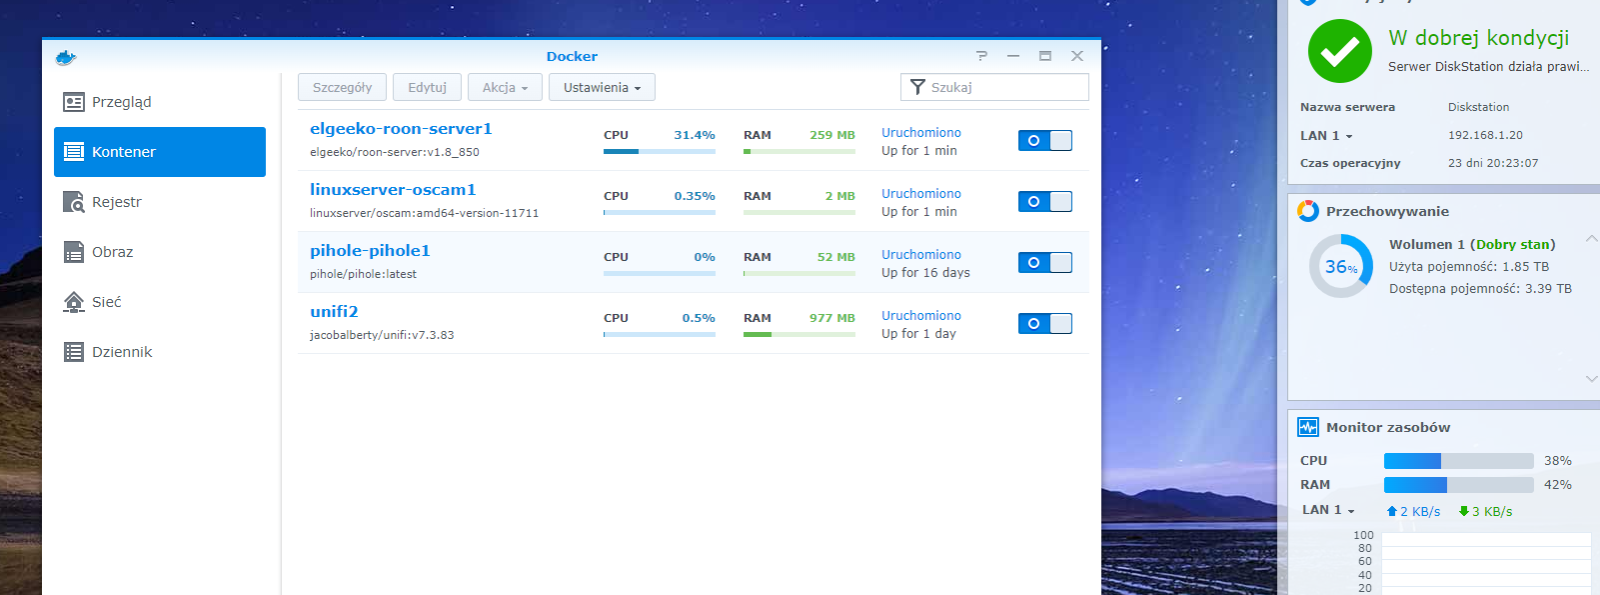Image resolution: width=1600 pixels, height=595 pixels.
Task: Click the uptime value 23 dni 20:23:07
Action: [1493, 163]
